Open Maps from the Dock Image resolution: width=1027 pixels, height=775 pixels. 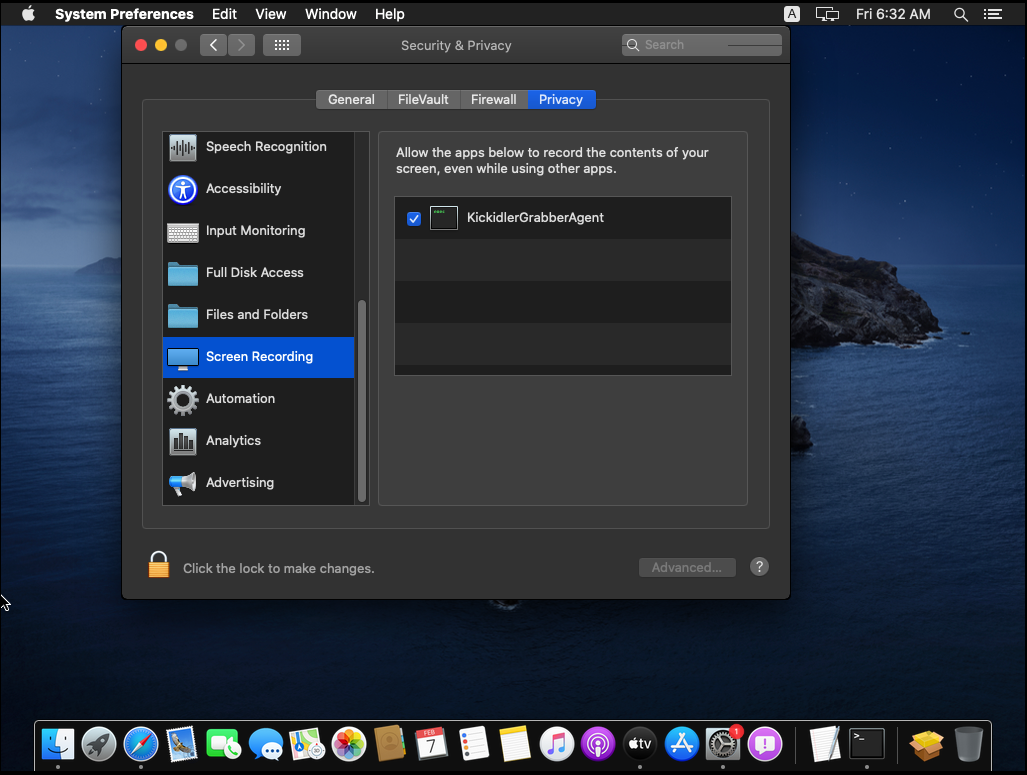coord(307,744)
